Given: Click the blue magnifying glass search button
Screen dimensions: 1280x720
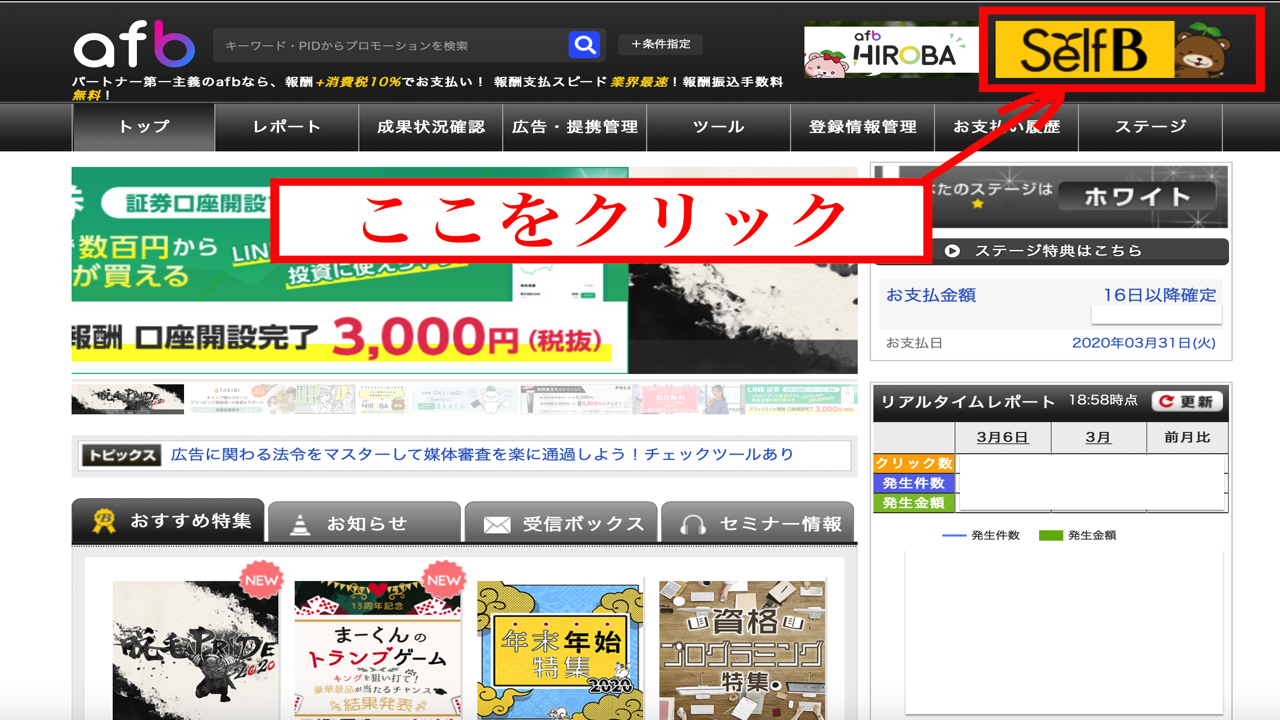Looking at the screenshot, I should click(584, 45).
